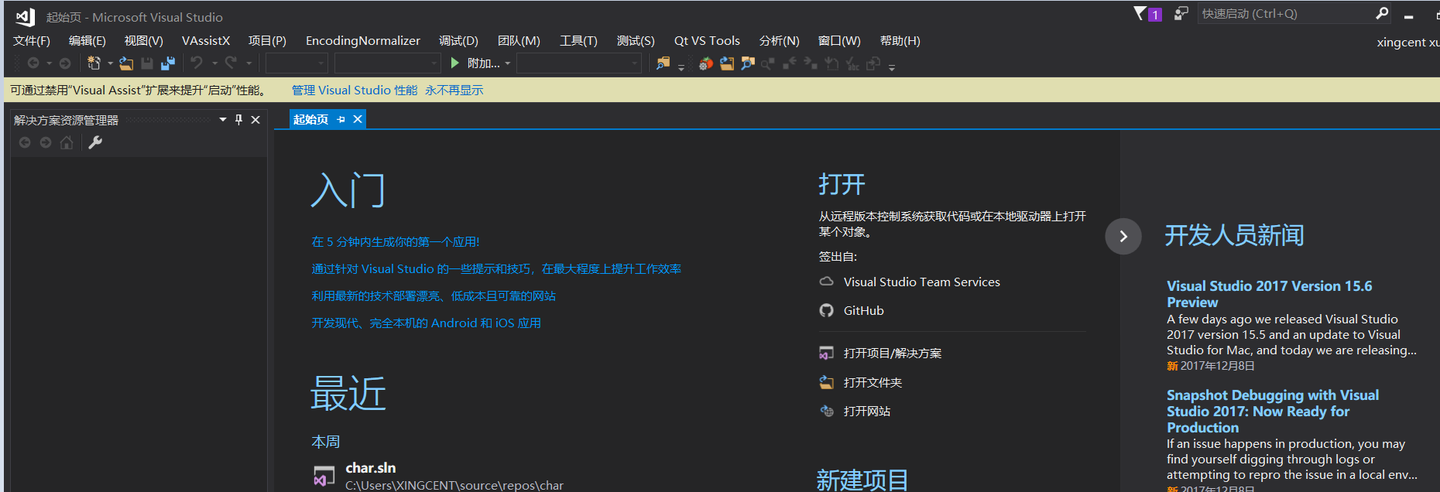The height and width of the screenshot is (492, 1440).
Task: Click the green start attach arrow icon
Action: [455, 63]
